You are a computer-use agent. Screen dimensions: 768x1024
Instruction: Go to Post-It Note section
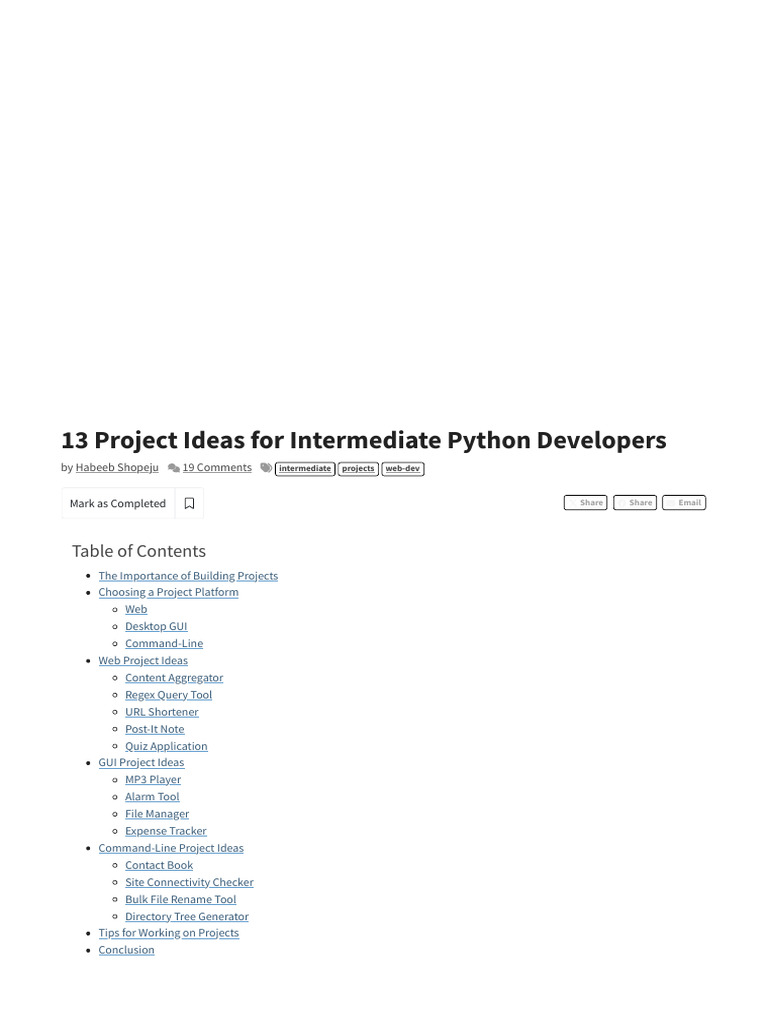155,729
